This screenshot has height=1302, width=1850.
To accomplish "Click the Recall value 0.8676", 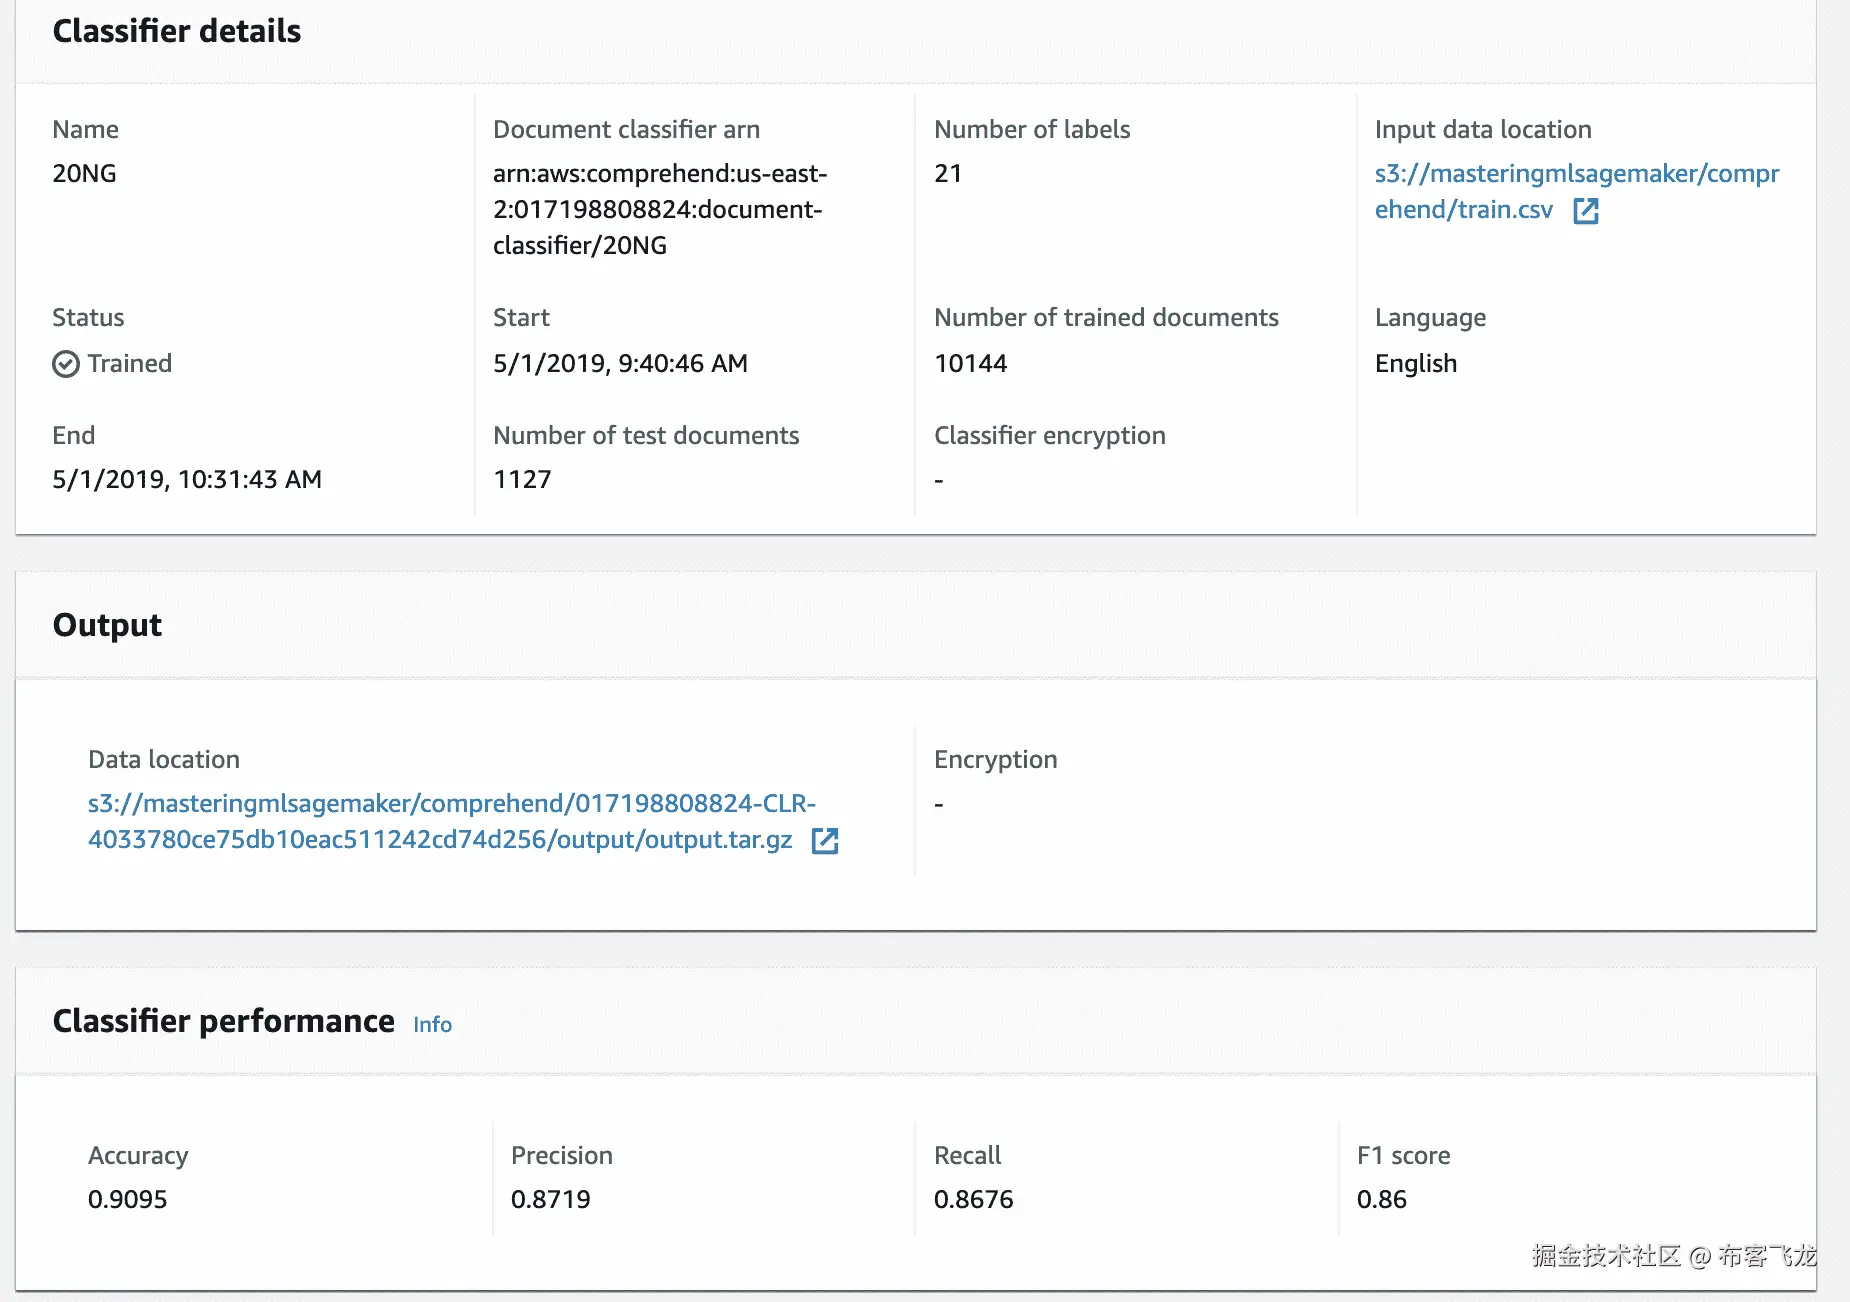I will tap(973, 1199).
